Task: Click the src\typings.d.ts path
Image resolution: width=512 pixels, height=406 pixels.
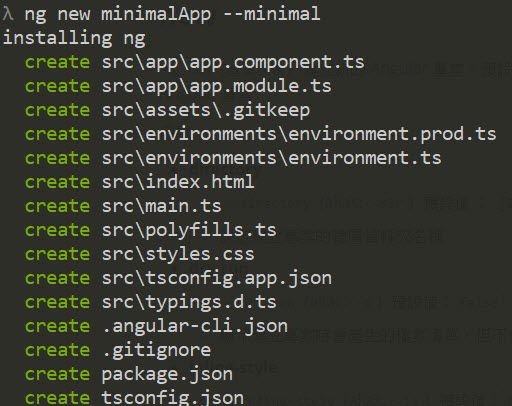Action: 189,302
